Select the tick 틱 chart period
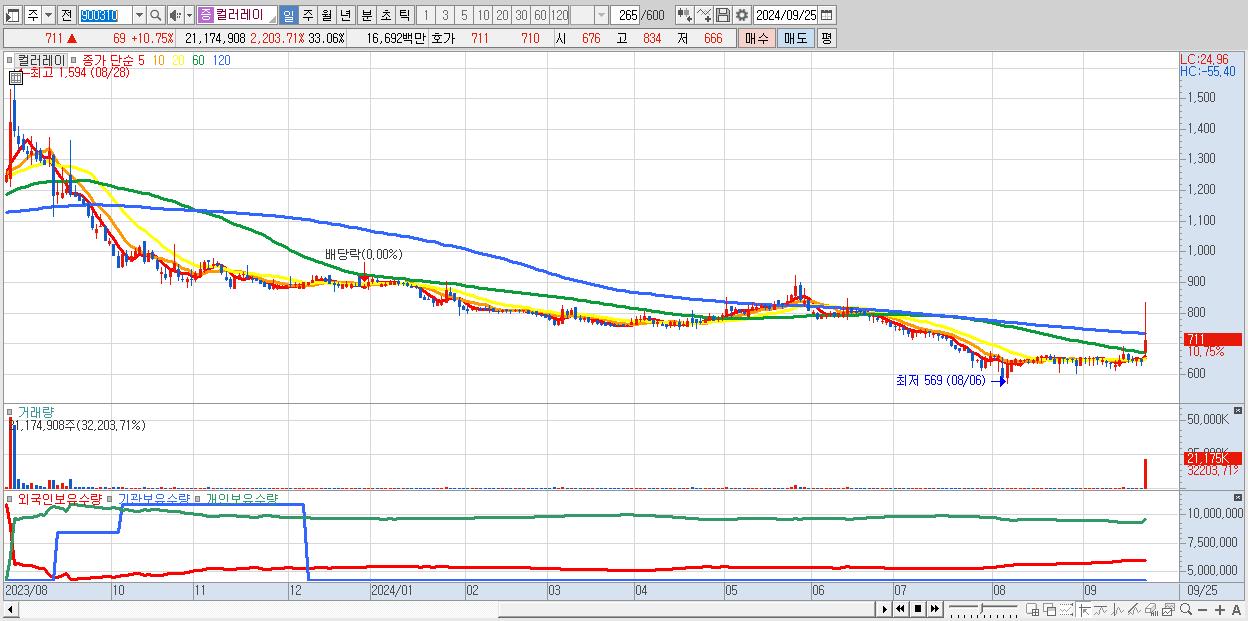Image resolution: width=1248 pixels, height=621 pixels. (404, 15)
